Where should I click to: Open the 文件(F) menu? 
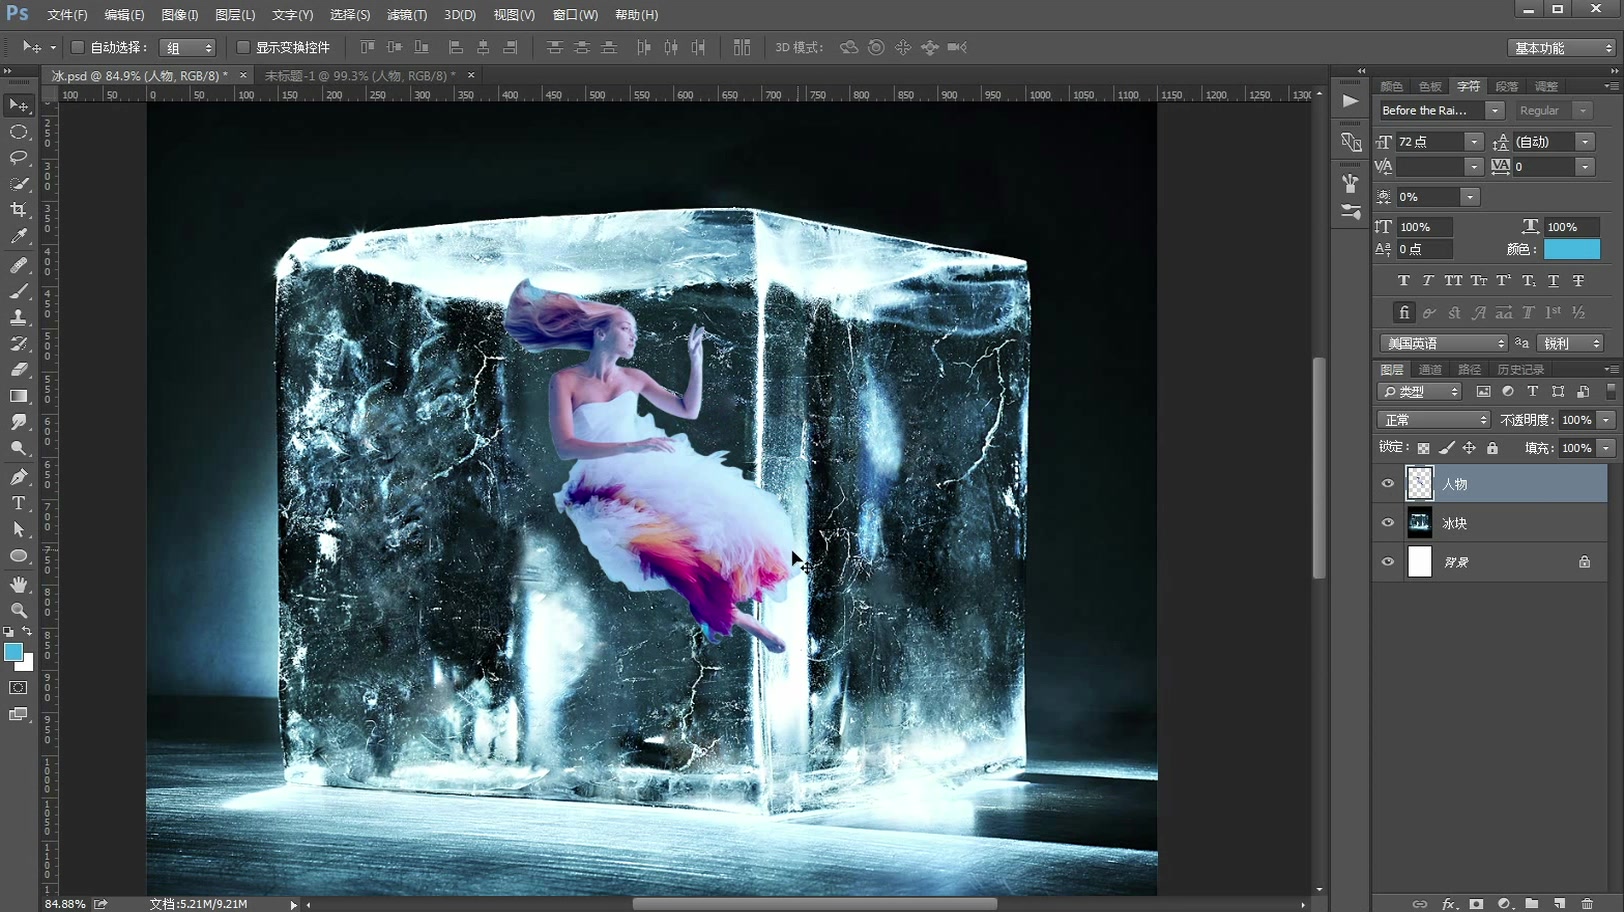(x=67, y=15)
